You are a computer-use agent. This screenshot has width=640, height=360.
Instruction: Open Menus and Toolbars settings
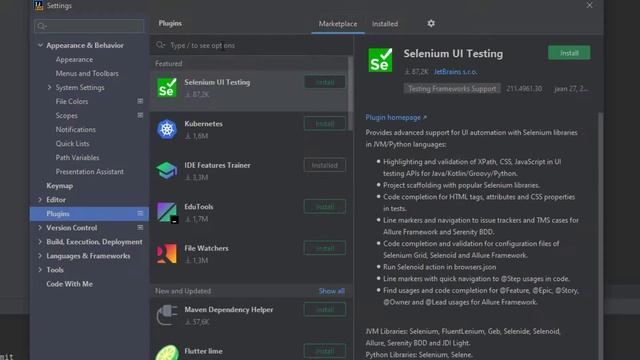tap(87, 73)
